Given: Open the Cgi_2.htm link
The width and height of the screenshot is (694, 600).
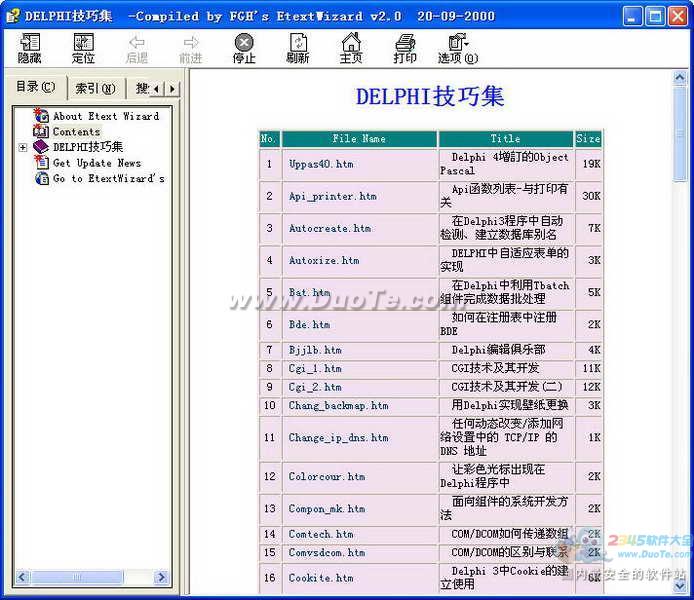Looking at the screenshot, I should point(315,387).
